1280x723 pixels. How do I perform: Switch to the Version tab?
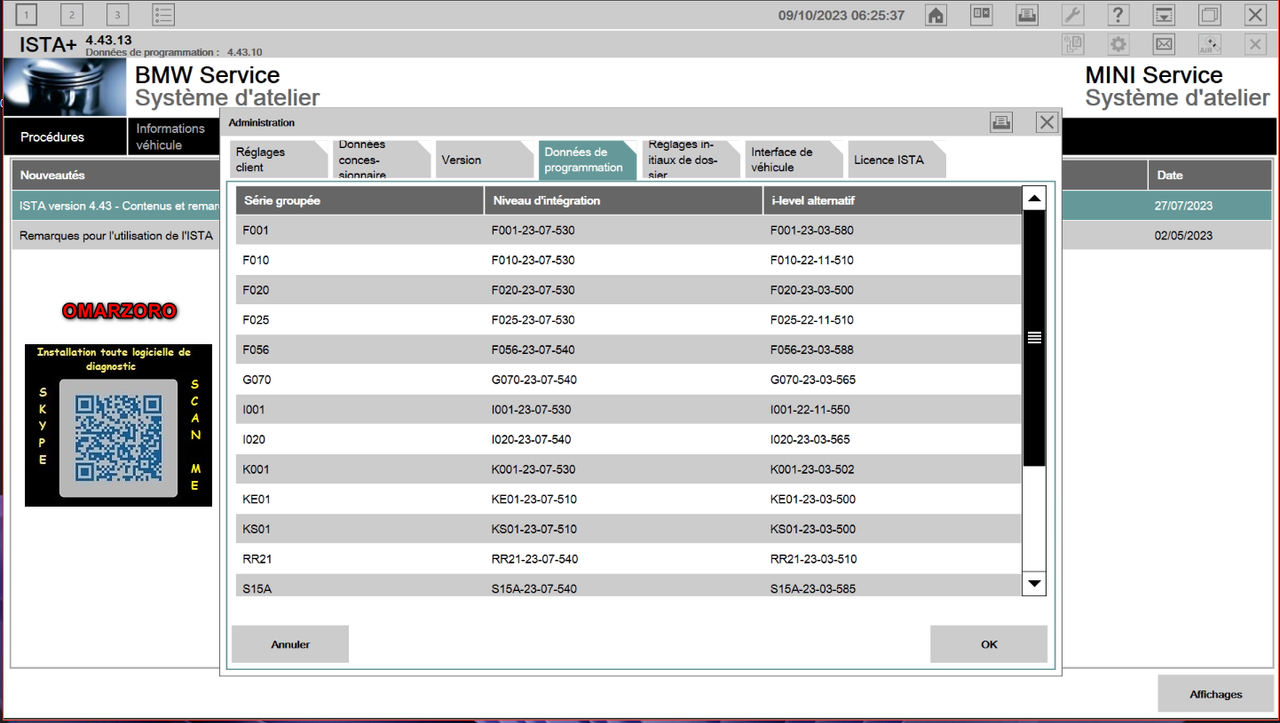tap(484, 160)
